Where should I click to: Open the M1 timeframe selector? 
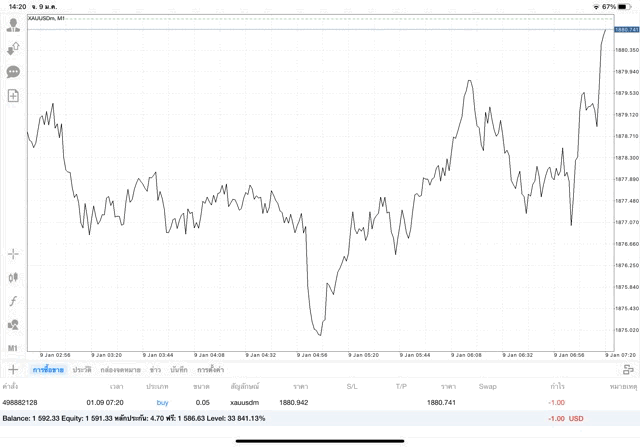[x=13, y=348]
